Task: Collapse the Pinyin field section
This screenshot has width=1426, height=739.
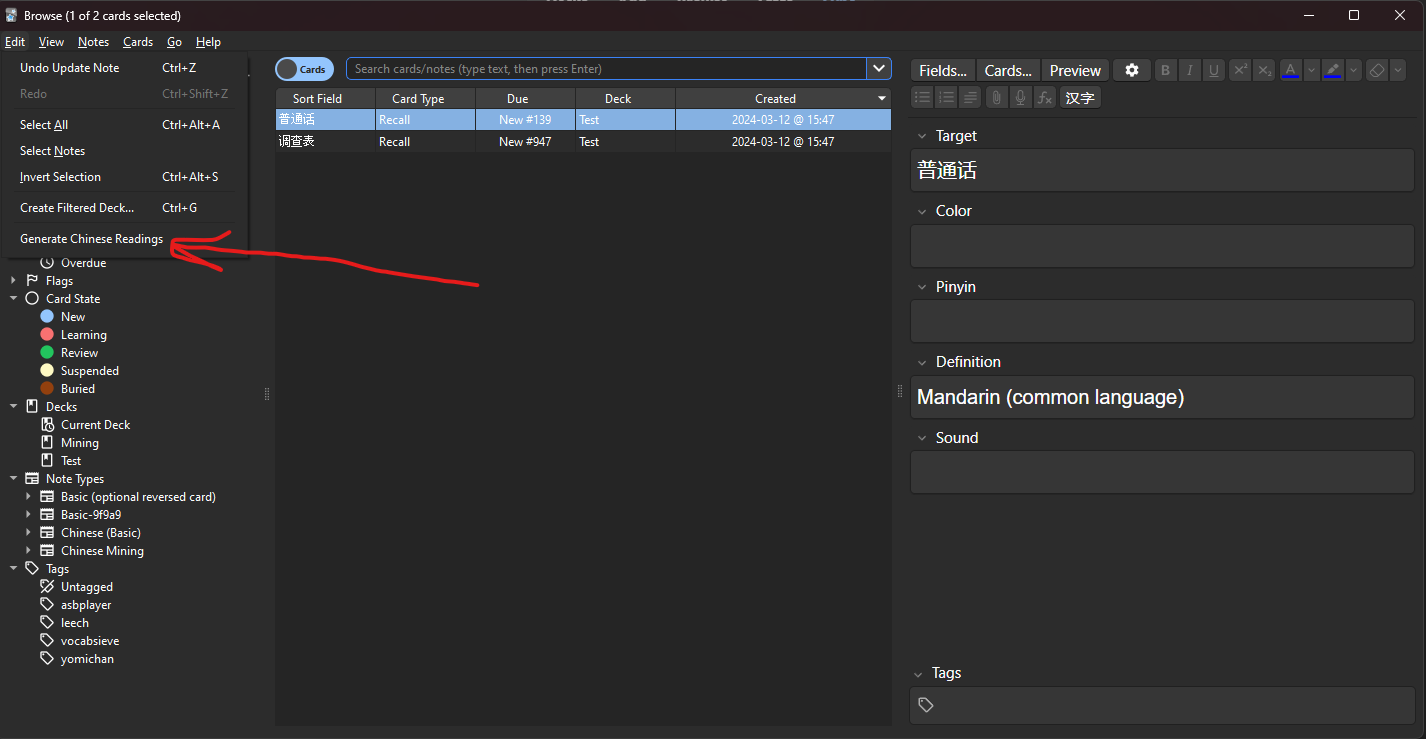Action: pos(922,287)
